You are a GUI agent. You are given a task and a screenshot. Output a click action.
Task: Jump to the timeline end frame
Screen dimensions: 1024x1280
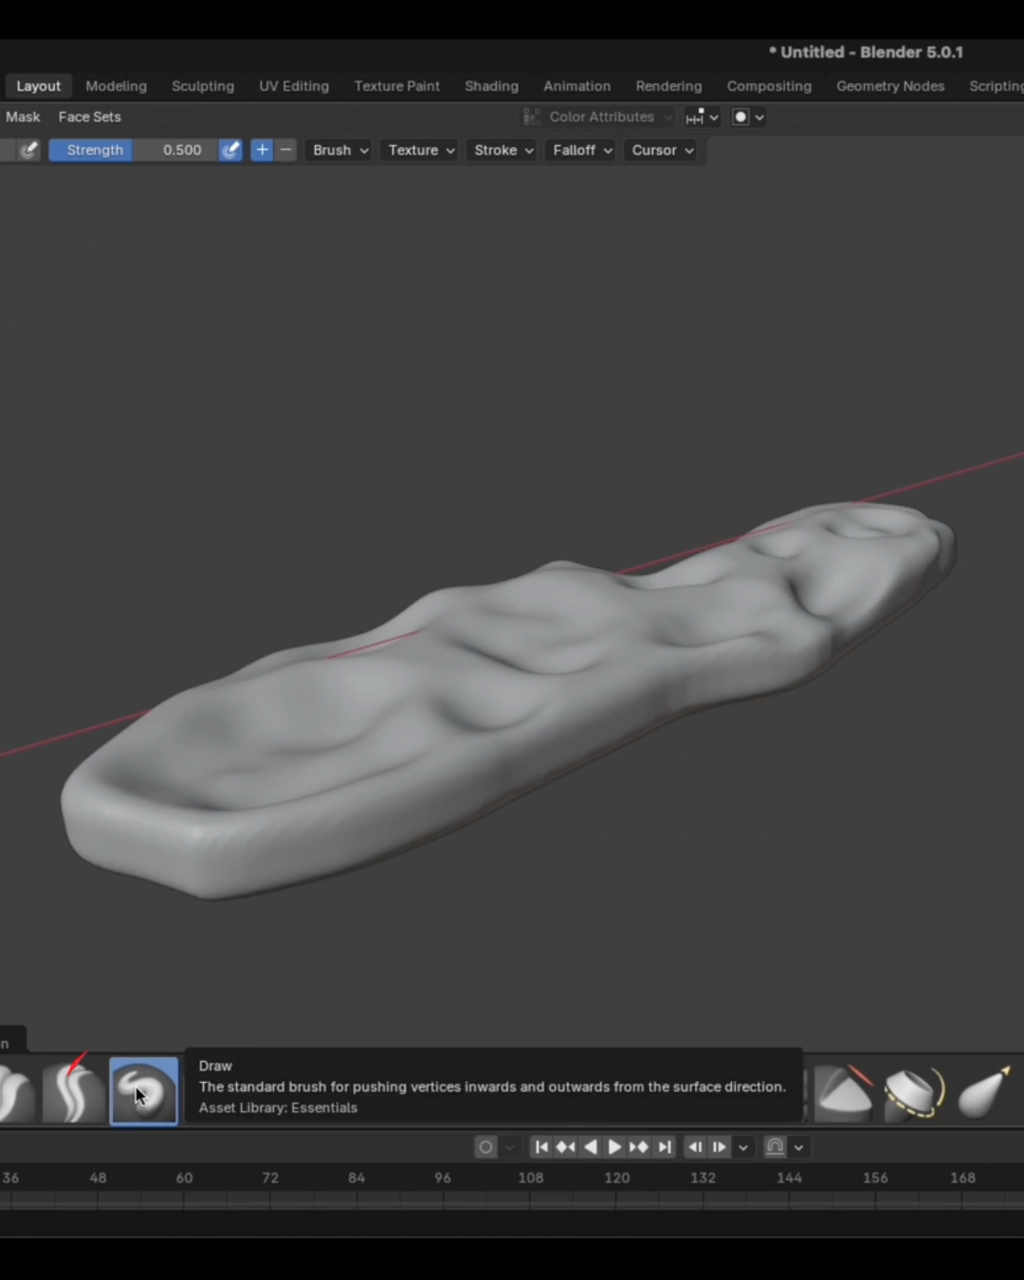pos(664,1147)
